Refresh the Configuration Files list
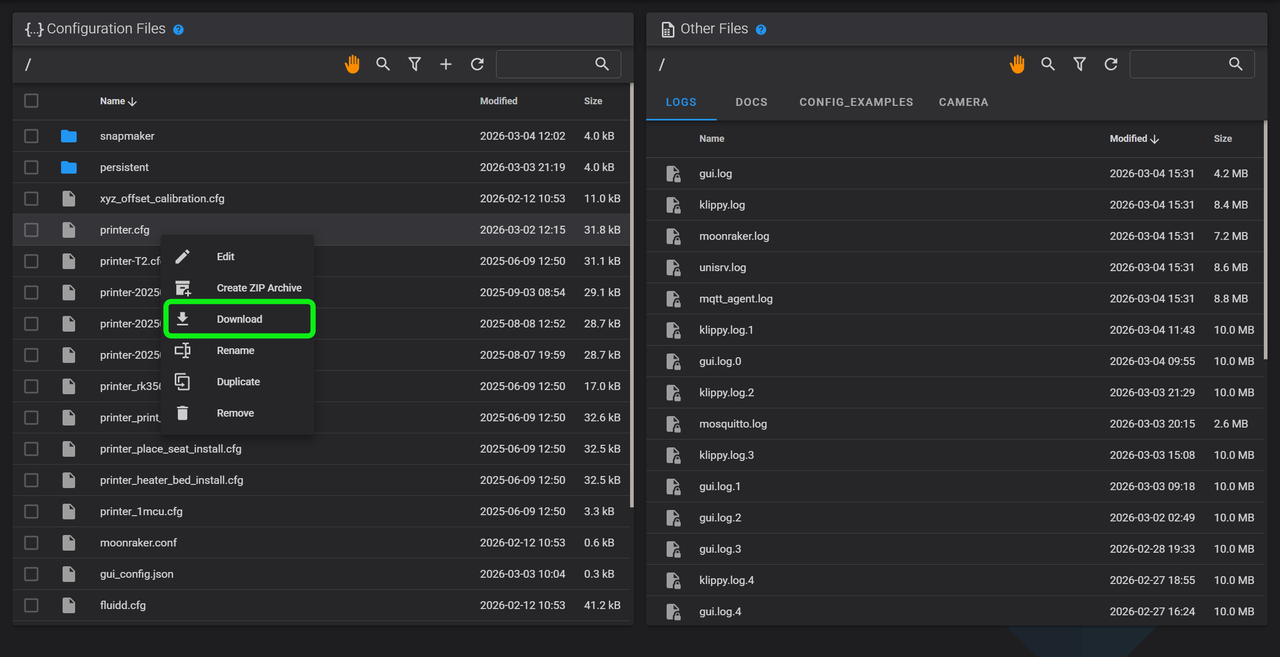The height and width of the screenshot is (657, 1280). pos(477,64)
